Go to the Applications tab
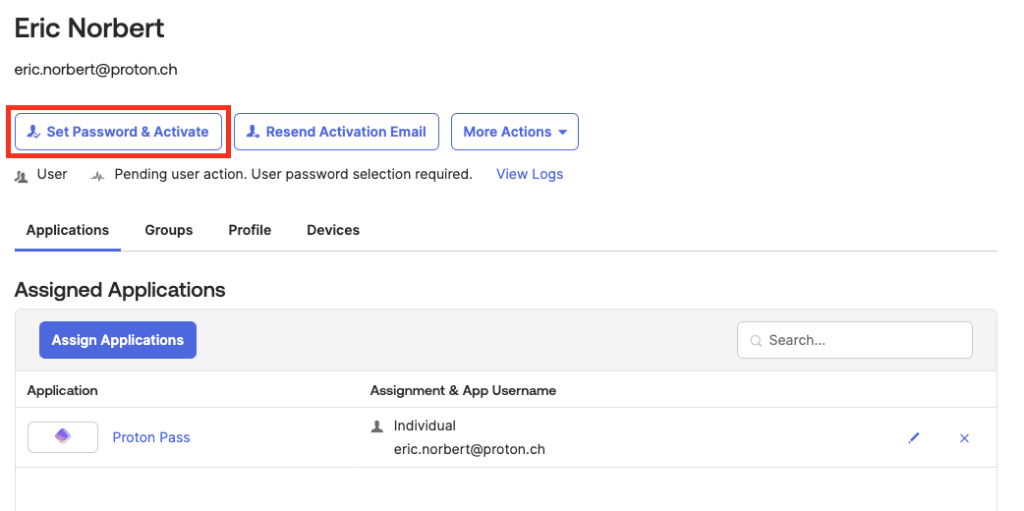 click(67, 230)
